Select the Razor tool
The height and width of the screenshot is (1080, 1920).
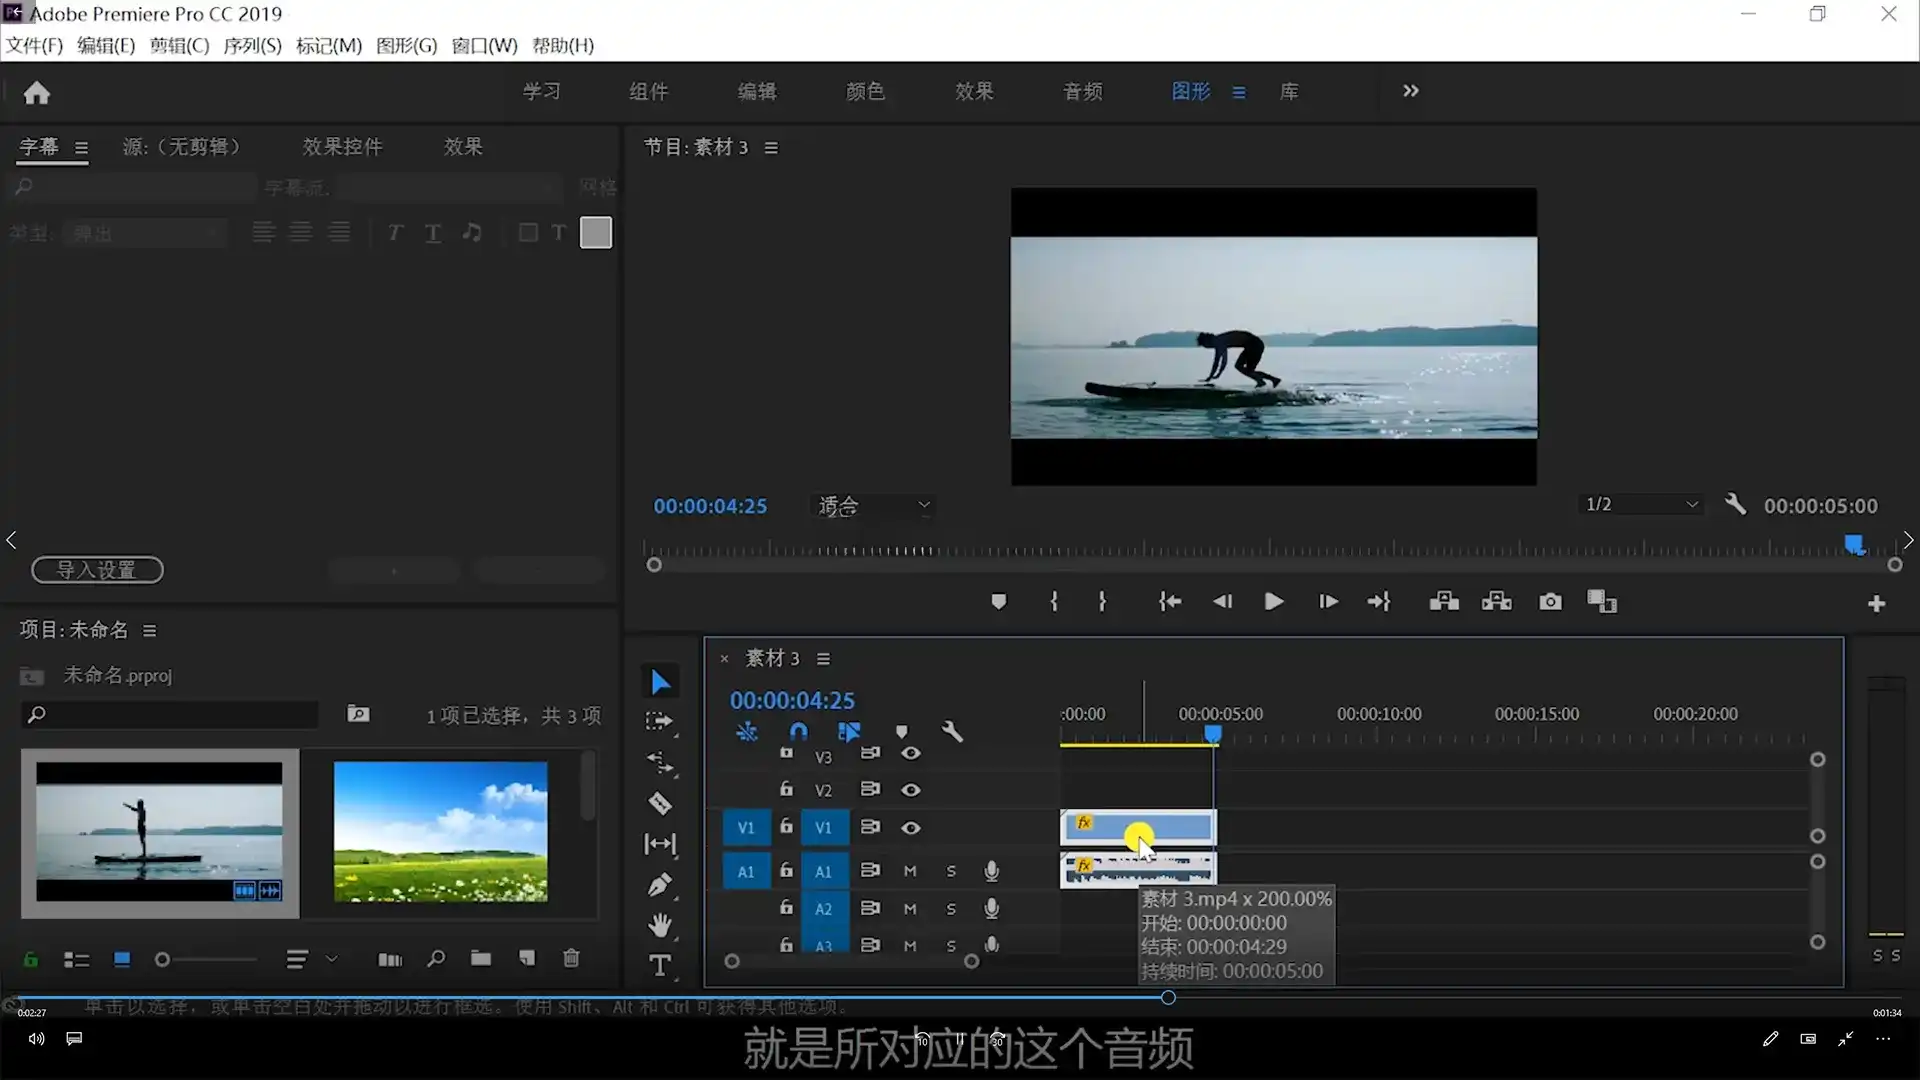(660, 803)
